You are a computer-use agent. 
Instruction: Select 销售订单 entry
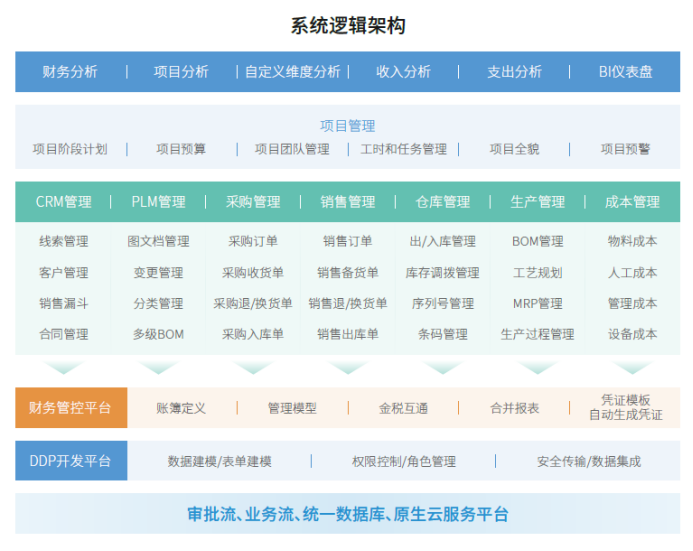[x=348, y=241]
